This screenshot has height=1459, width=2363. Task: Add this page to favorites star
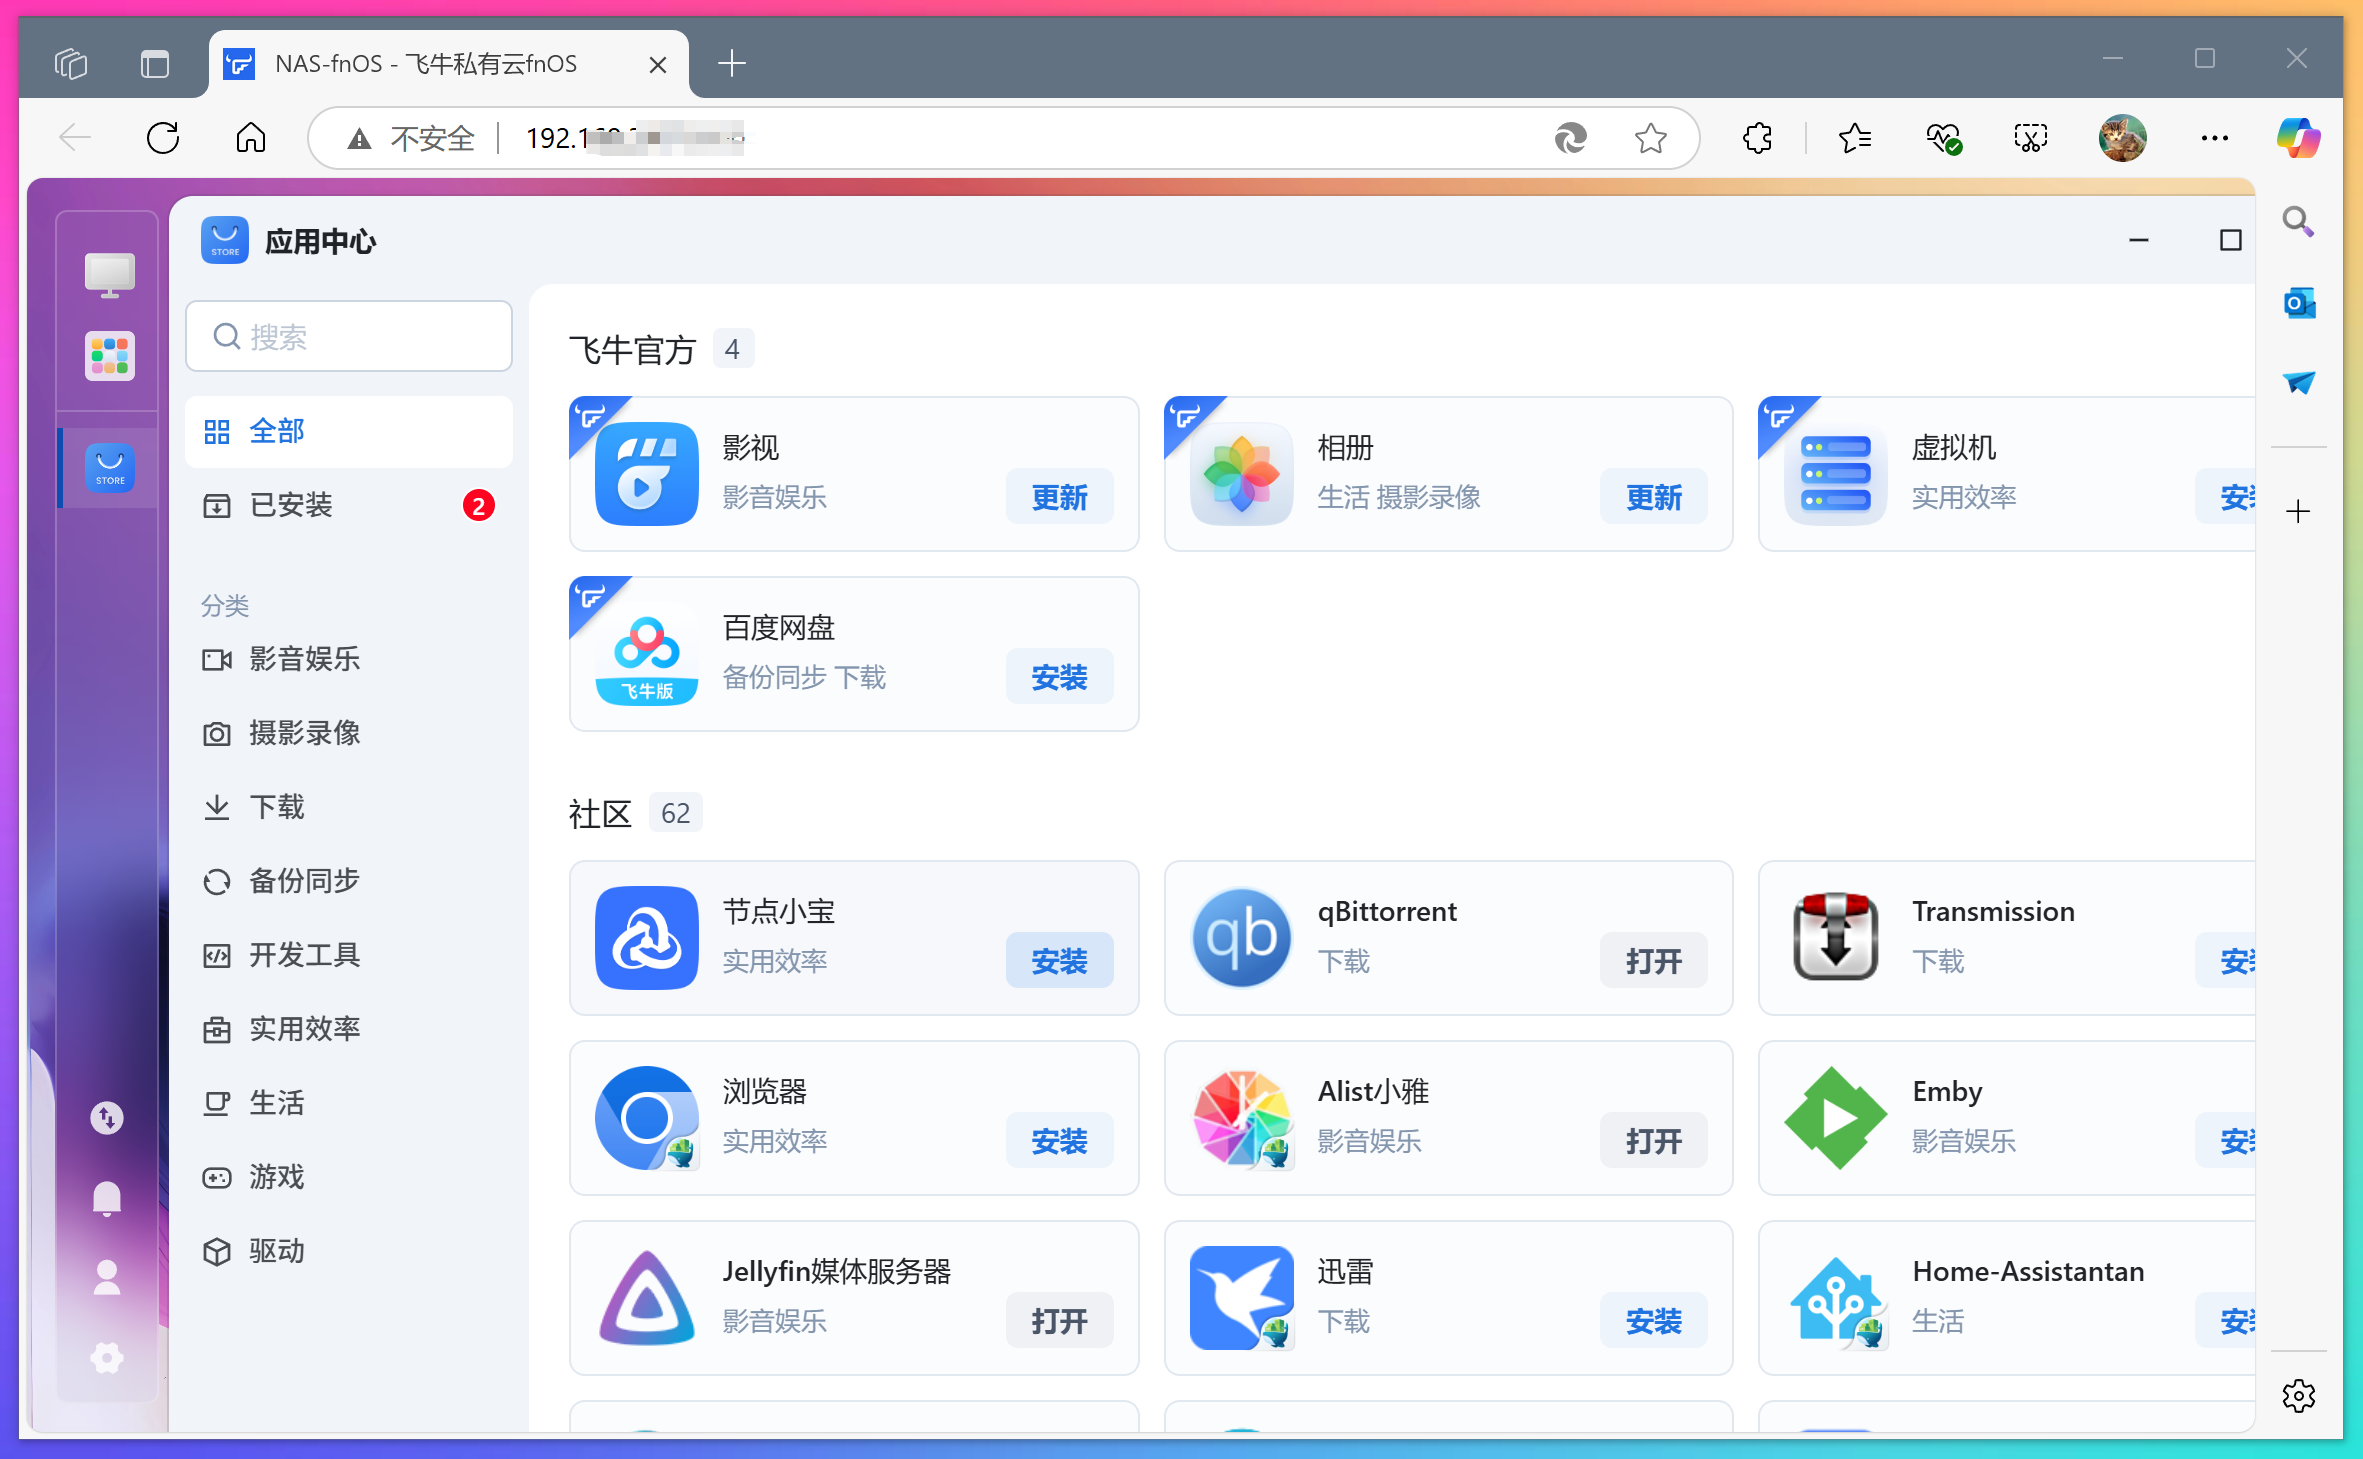click(1651, 138)
